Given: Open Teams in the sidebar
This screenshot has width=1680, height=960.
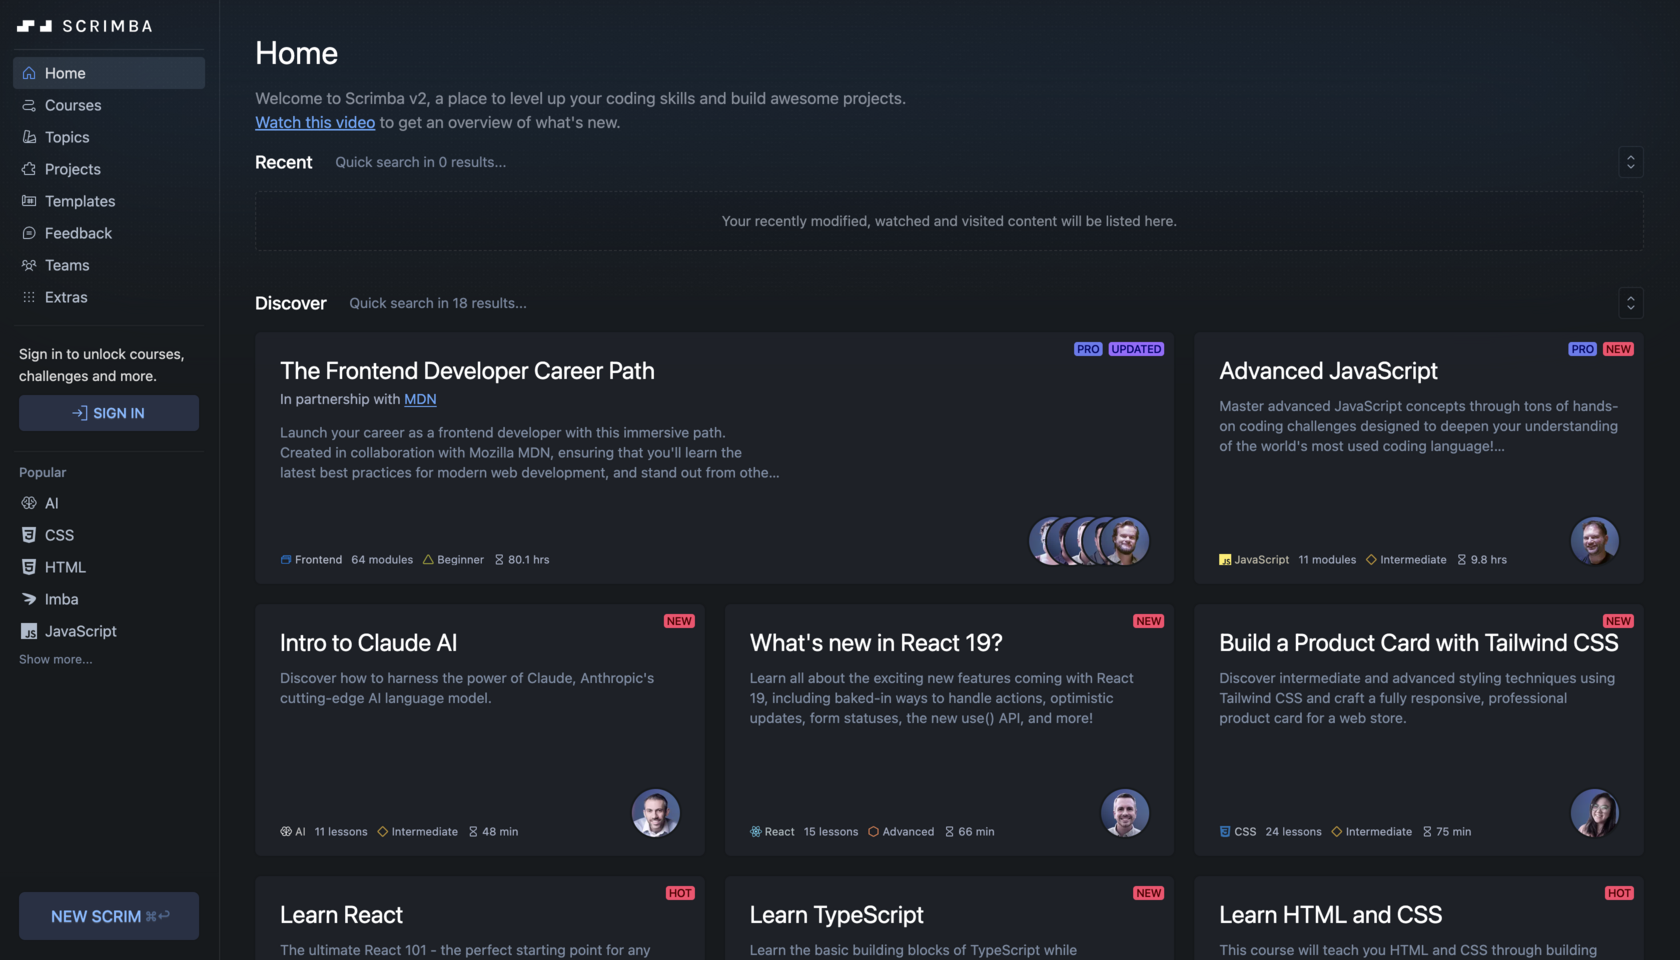Looking at the screenshot, I should tap(109, 265).
